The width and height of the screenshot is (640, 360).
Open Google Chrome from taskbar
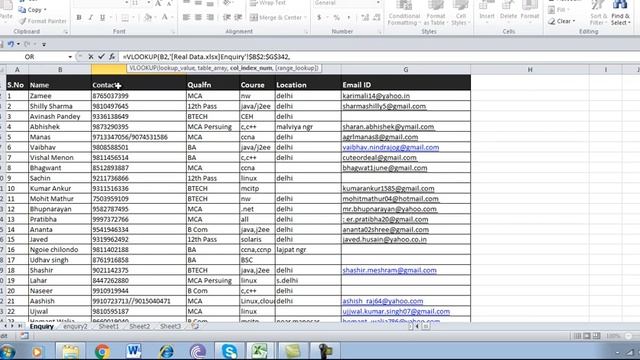[102, 351]
